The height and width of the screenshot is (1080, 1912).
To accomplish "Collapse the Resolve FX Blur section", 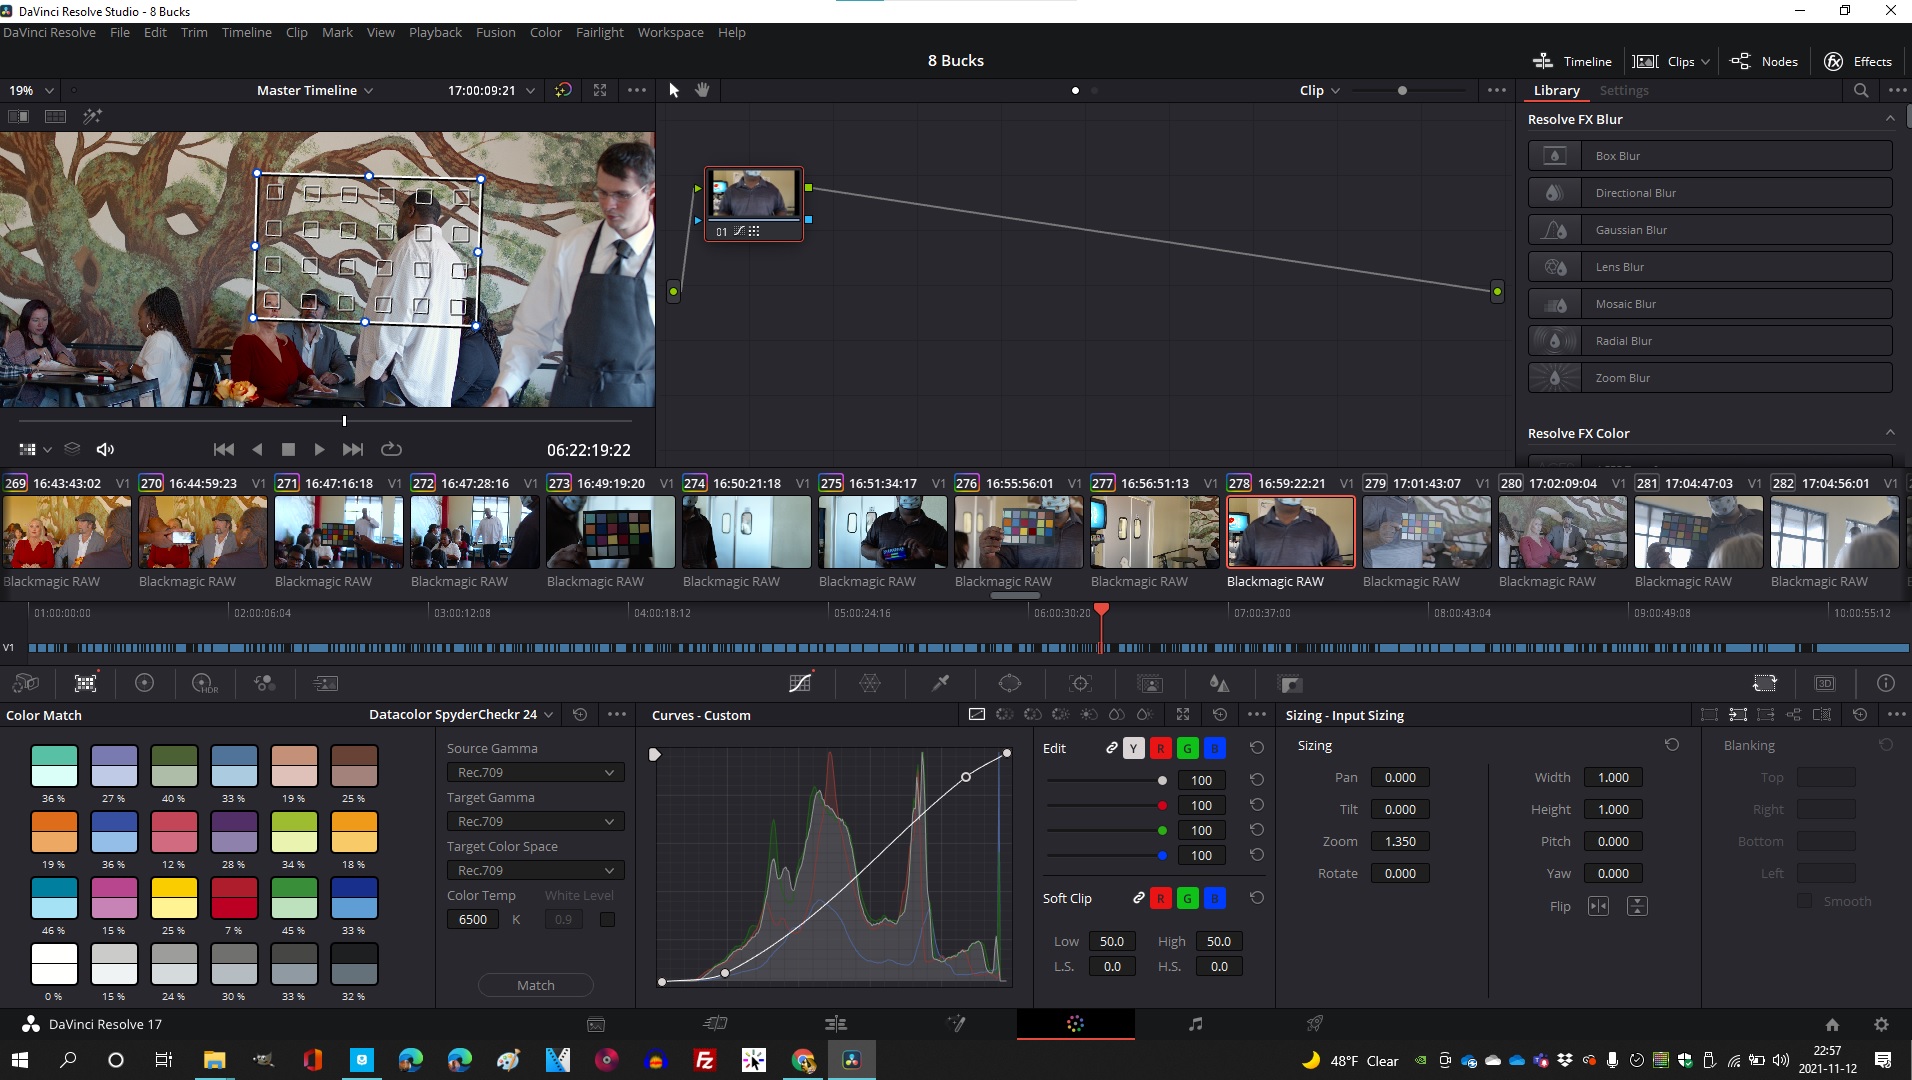I will point(1889,119).
